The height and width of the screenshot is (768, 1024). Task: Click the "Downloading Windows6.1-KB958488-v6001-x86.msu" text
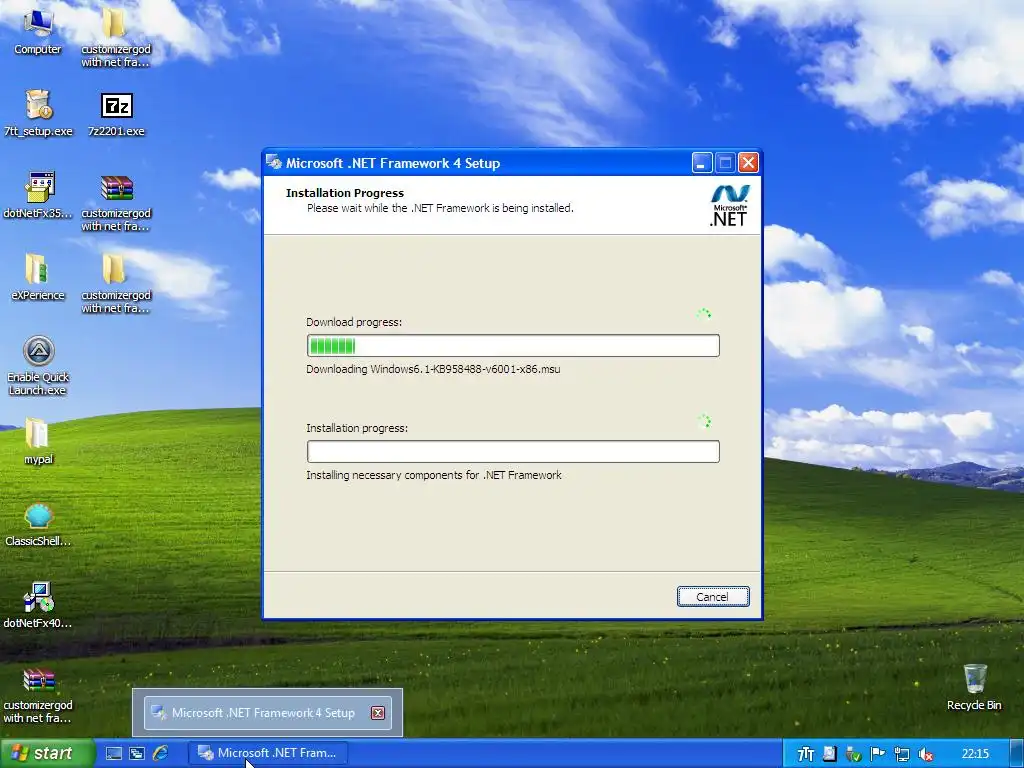(433, 369)
